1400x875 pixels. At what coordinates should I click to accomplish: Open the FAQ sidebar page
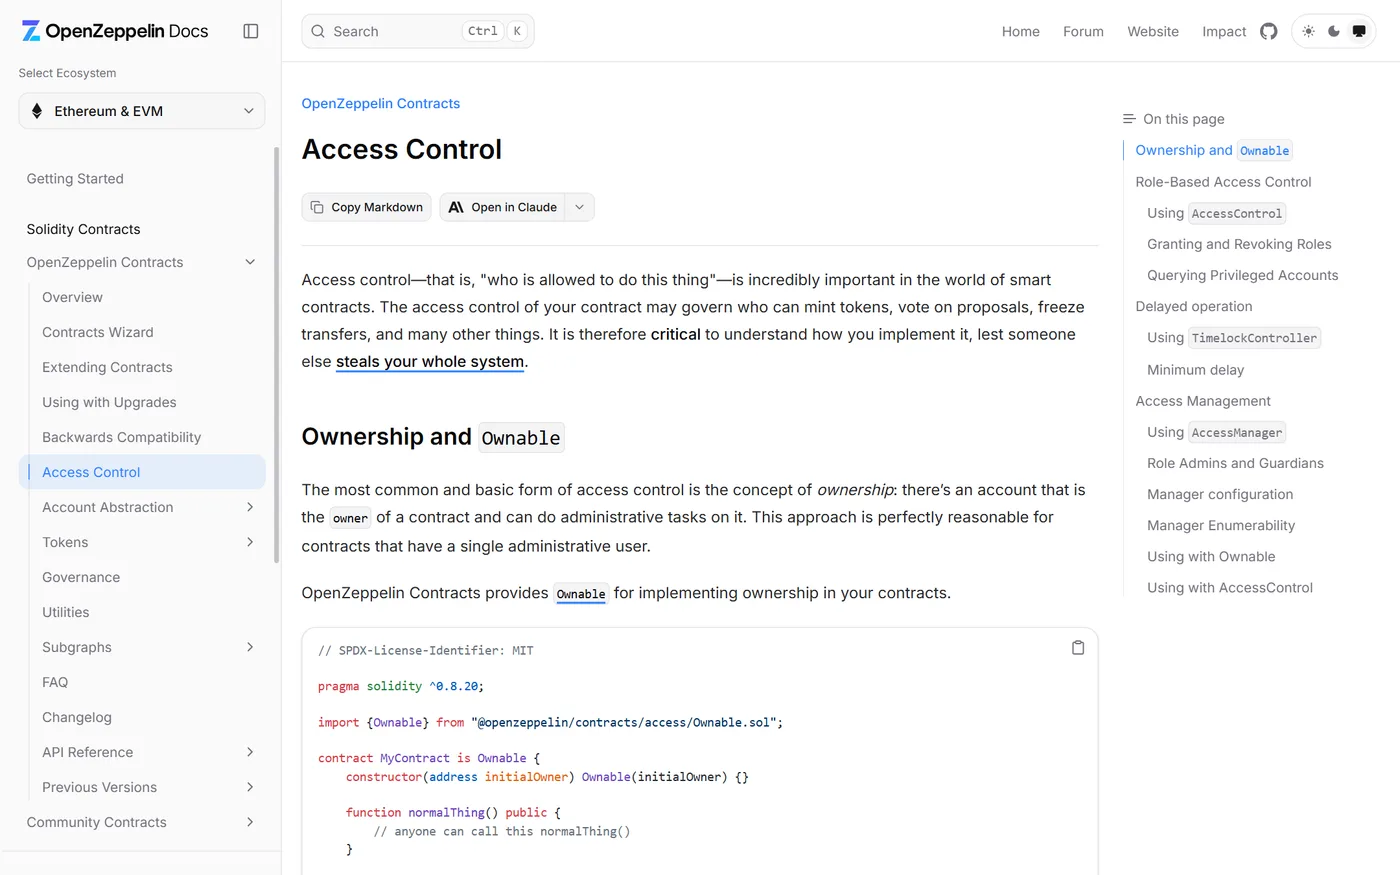point(55,682)
